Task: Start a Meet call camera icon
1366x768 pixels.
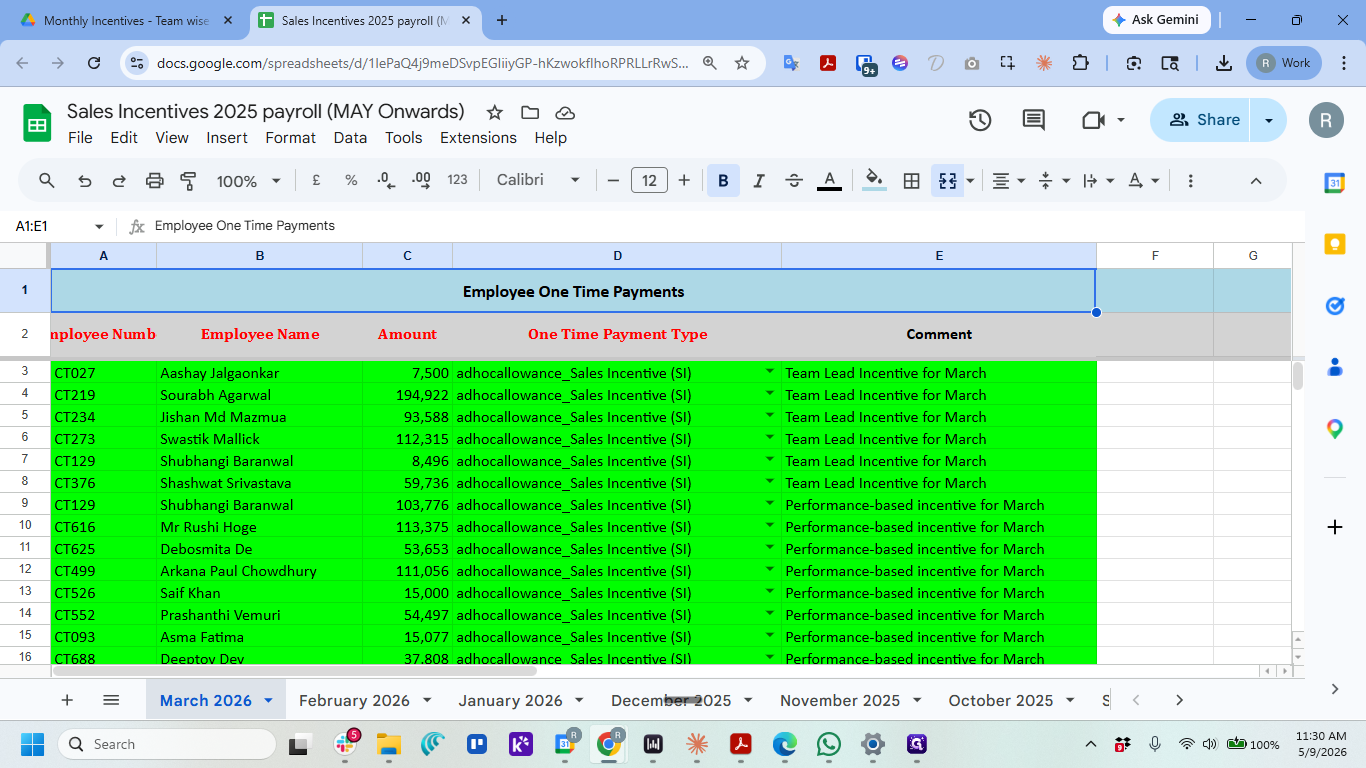Action: tap(1093, 120)
